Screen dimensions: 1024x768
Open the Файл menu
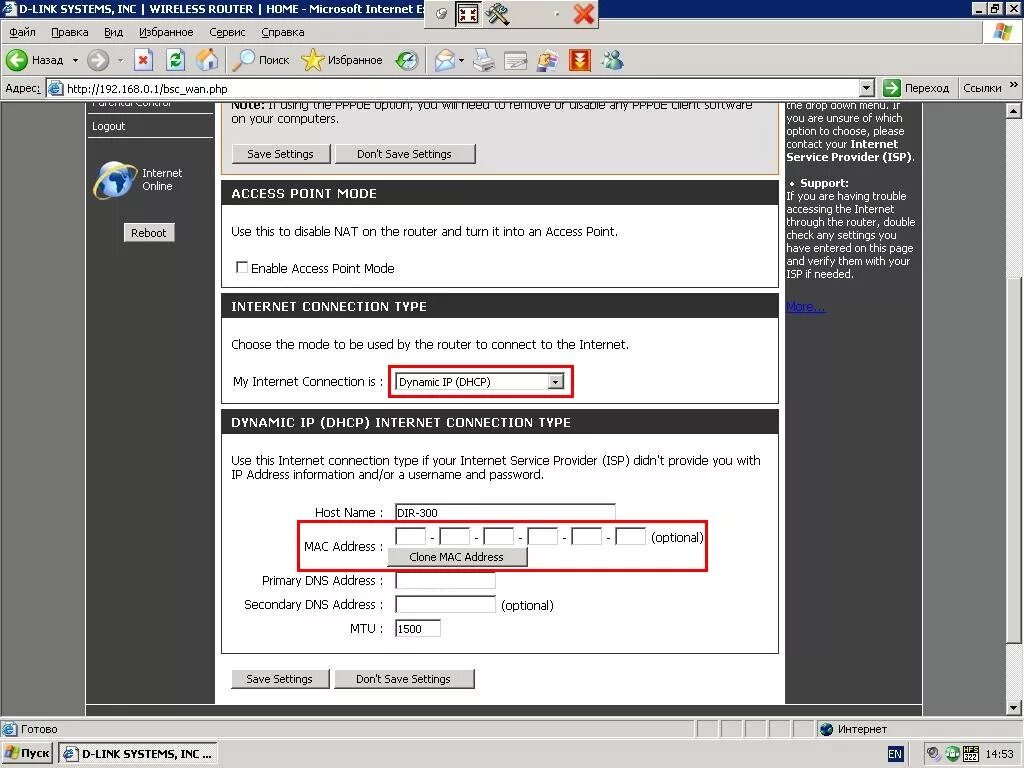[x=22, y=32]
